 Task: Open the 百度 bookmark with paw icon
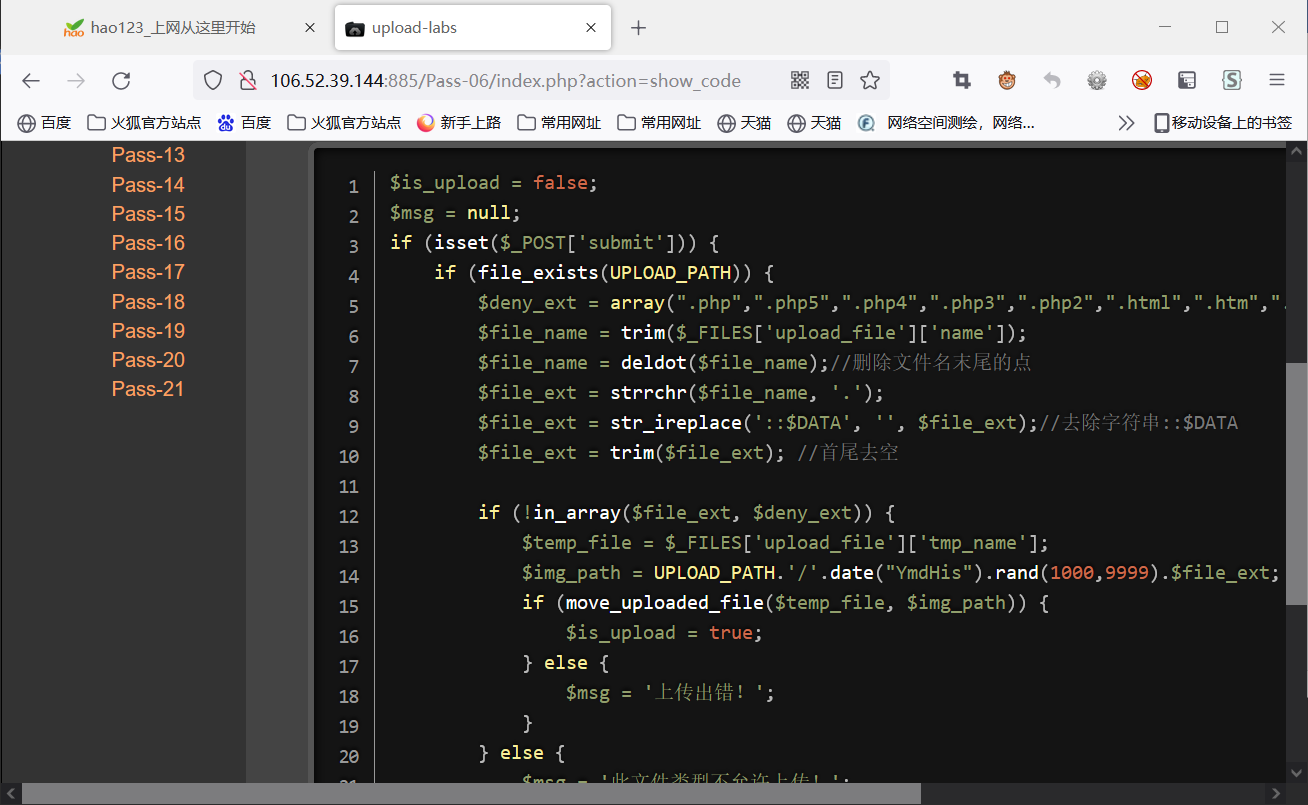[x=245, y=123]
